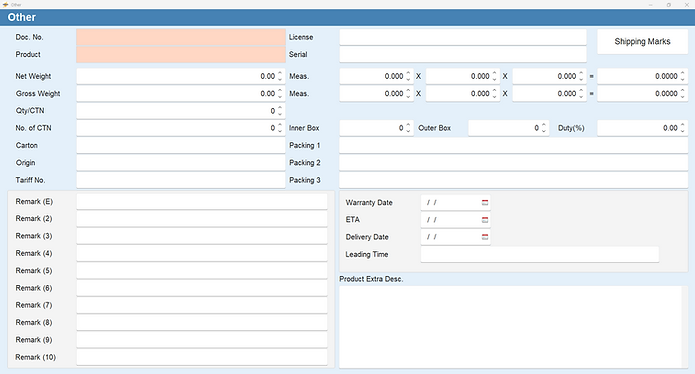Adjust first Meas. row first dimension spinner
The height and width of the screenshot is (374, 695).
click(408, 76)
